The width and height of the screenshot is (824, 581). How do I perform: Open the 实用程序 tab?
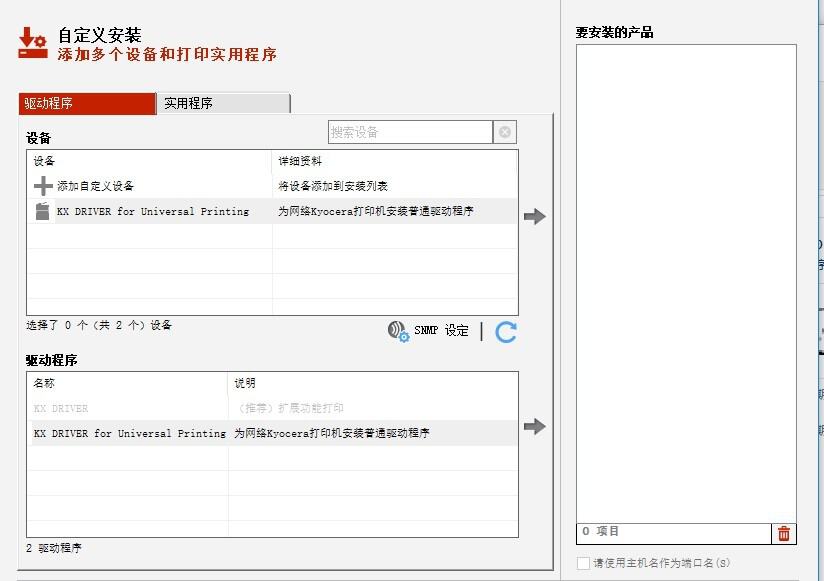pyautogui.click(x=223, y=103)
